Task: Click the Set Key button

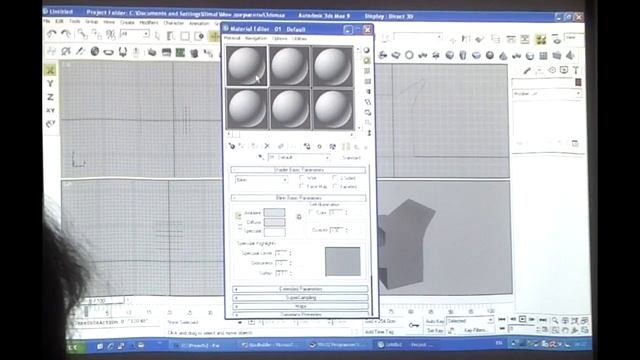Action: [435, 330]
